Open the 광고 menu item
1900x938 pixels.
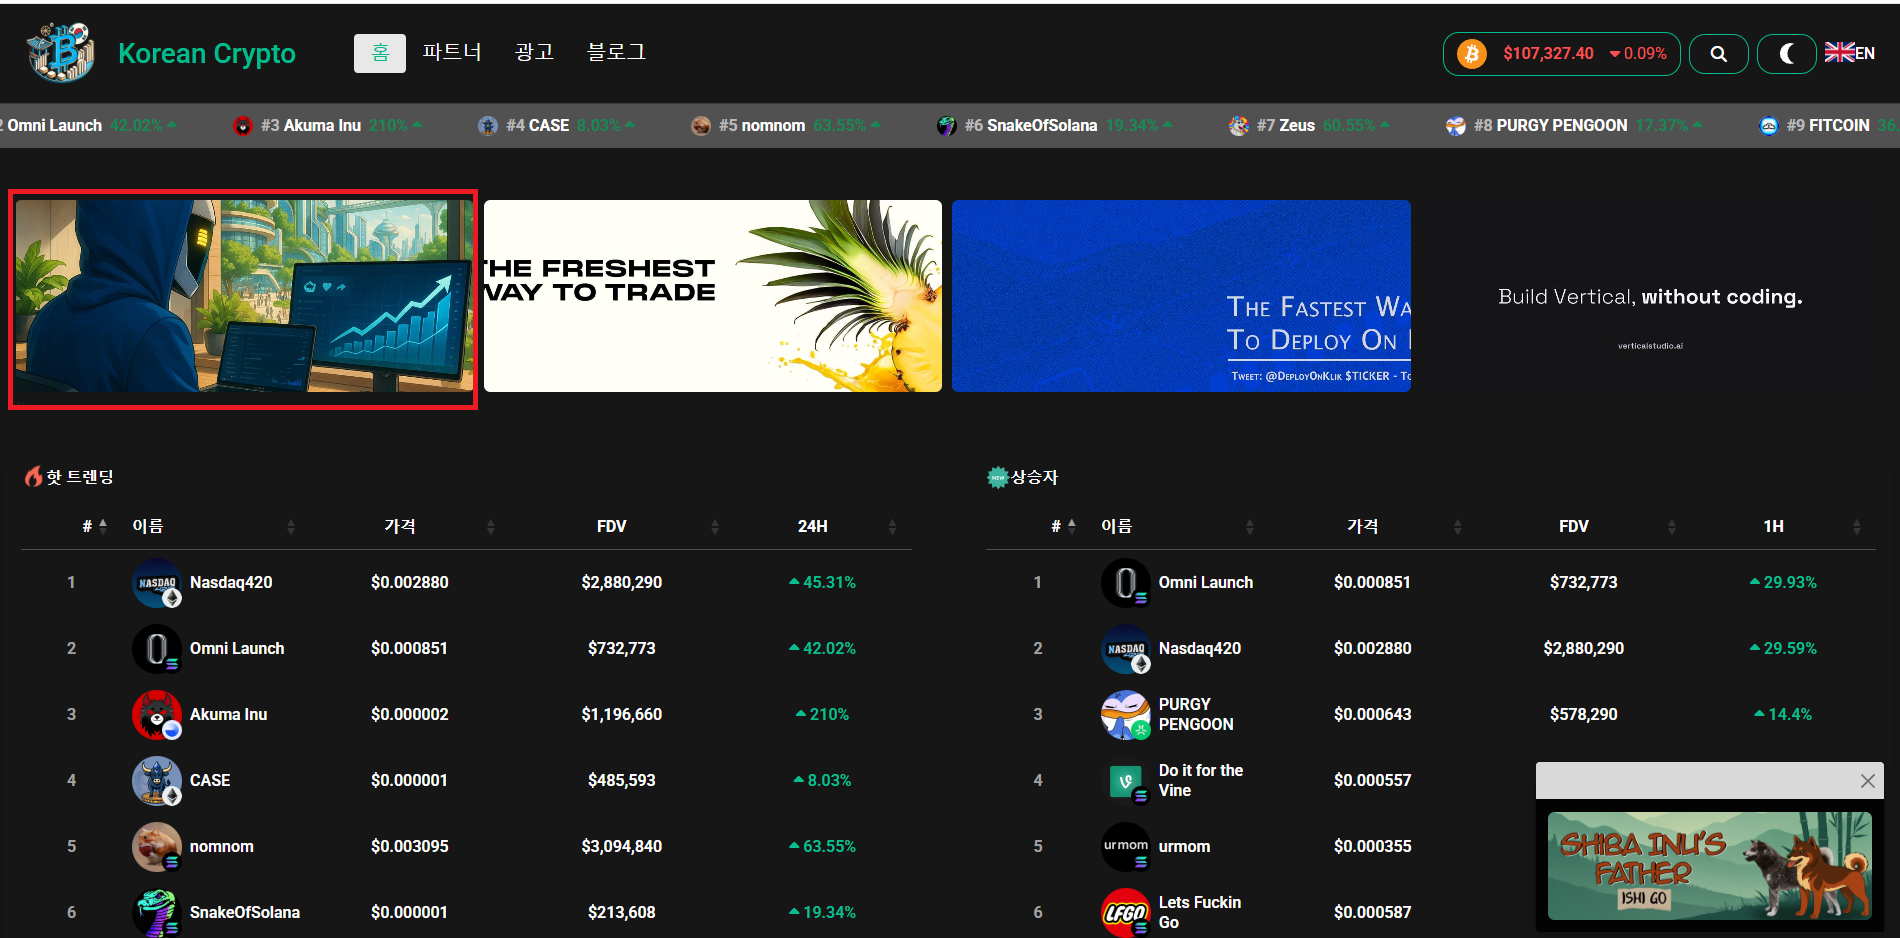point(534,52)
